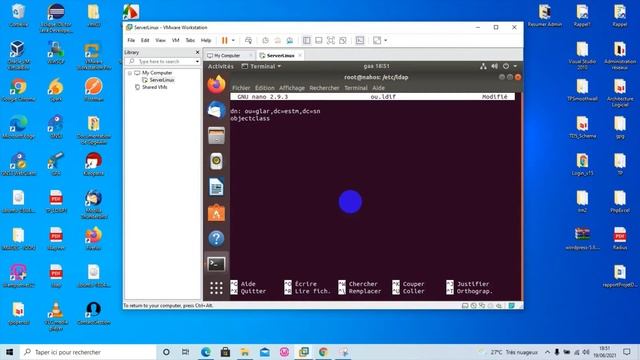The width and height of the screenshot is (640, 360).
Task: Select ServerLinux in the library tree
Action: pos(162,80)
